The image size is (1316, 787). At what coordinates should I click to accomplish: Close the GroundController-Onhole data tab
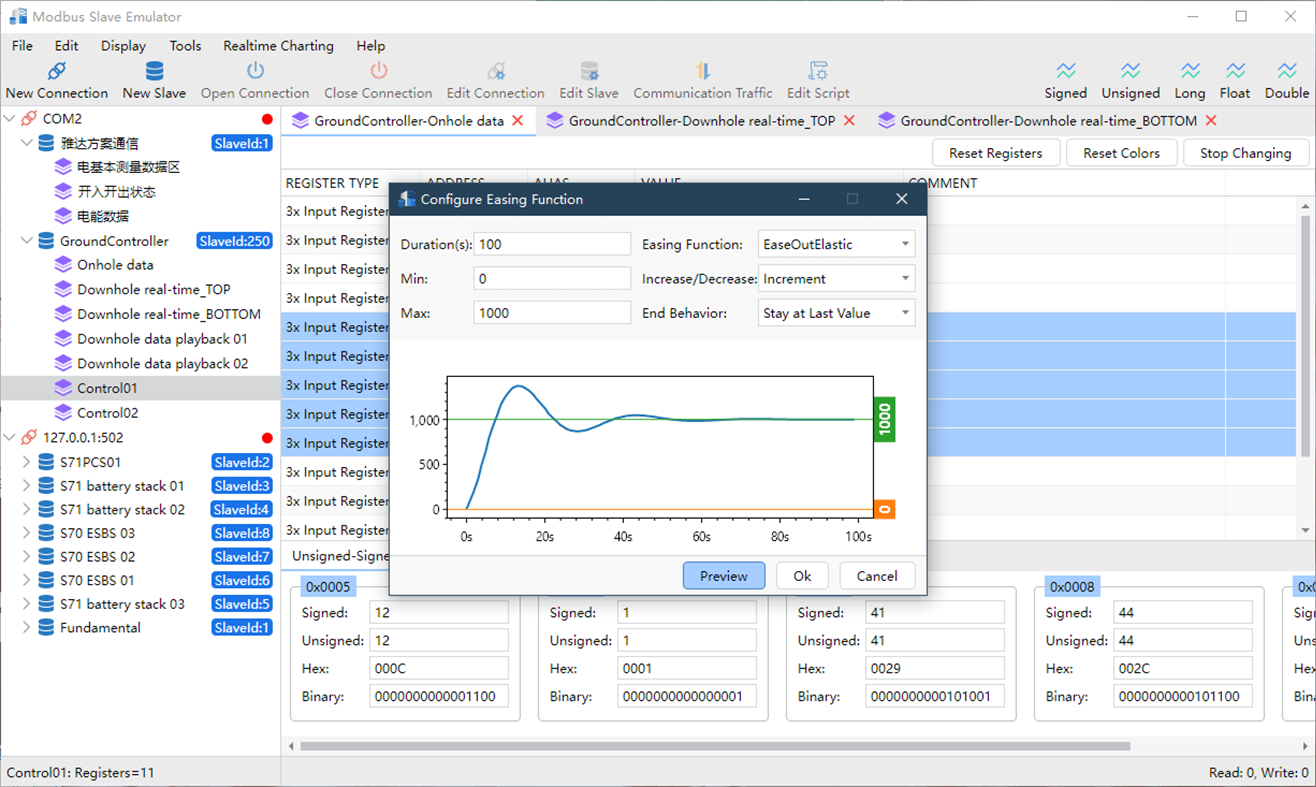coord(518,121)
